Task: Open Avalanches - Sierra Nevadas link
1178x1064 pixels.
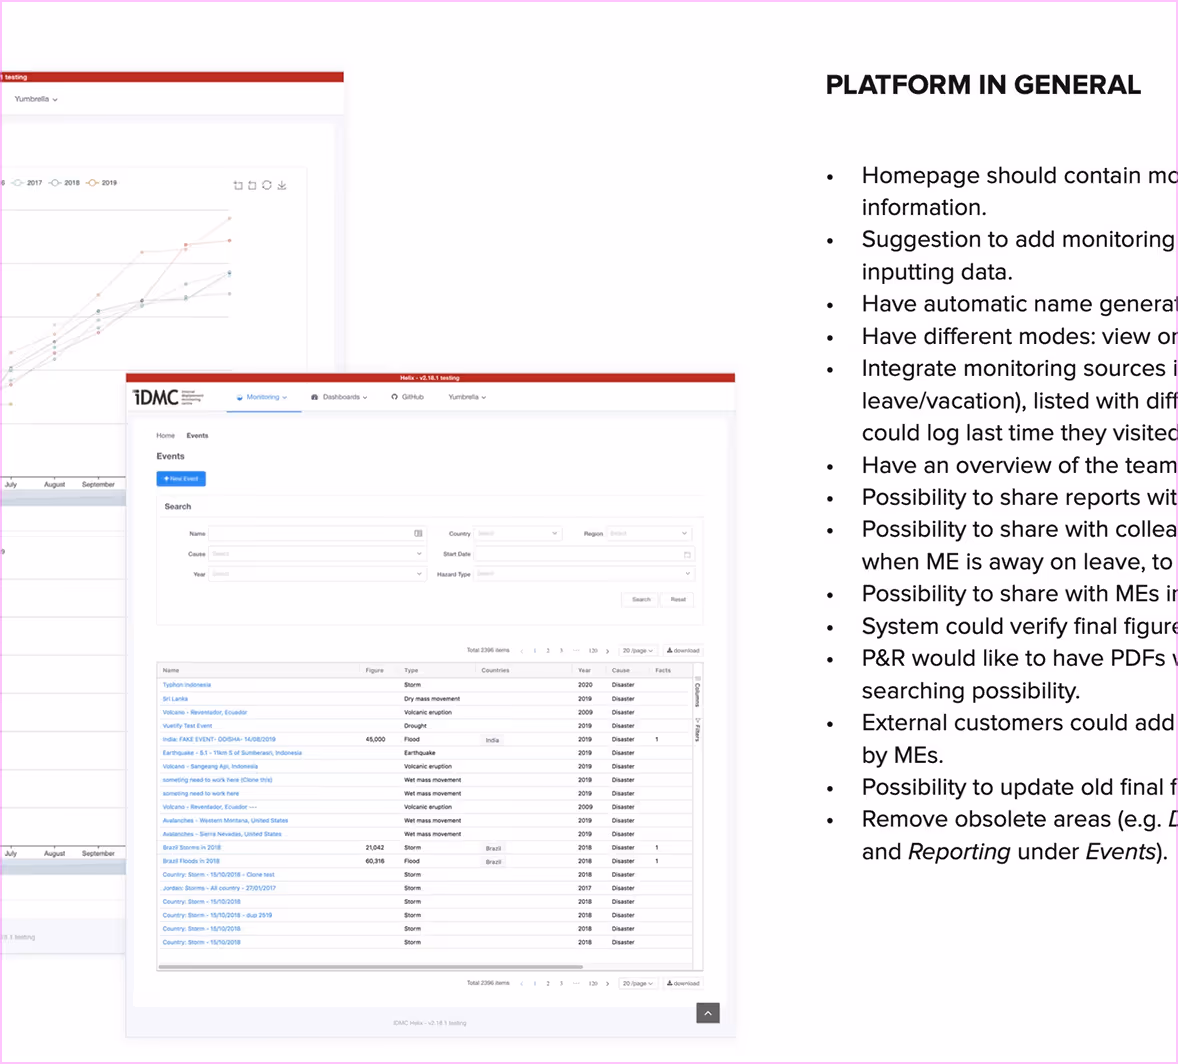Action: coord(222,834)
